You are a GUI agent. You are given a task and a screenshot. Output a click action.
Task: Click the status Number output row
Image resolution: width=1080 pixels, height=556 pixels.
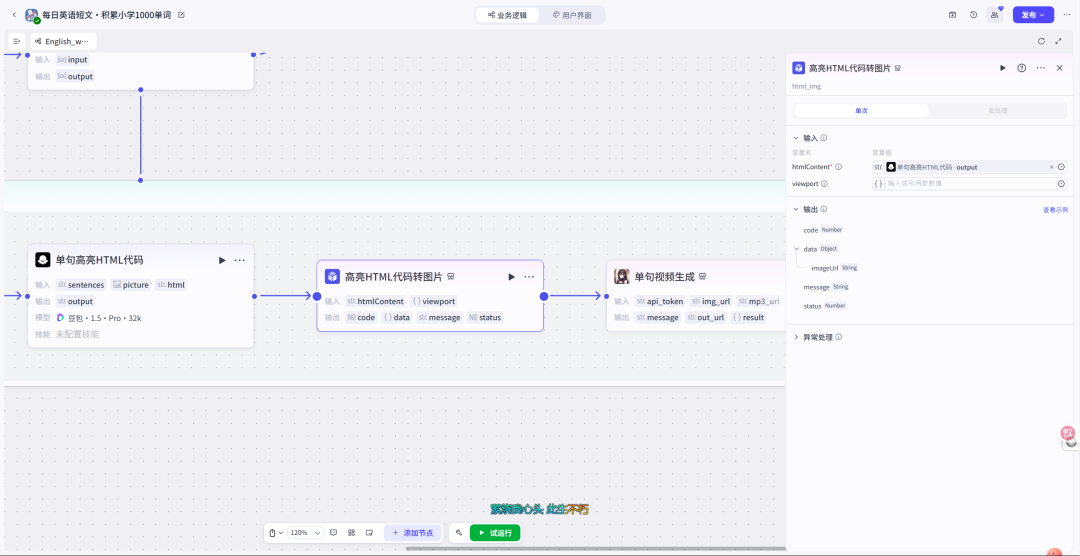coord(825,305)
